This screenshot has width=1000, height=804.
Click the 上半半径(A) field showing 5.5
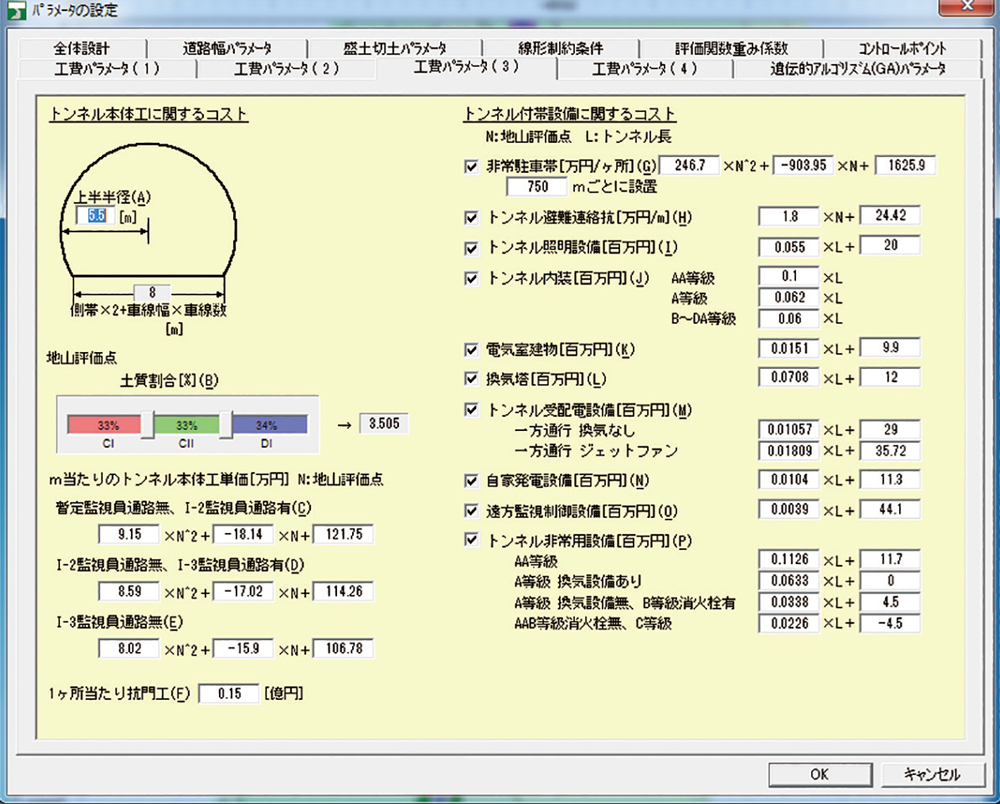96,216
